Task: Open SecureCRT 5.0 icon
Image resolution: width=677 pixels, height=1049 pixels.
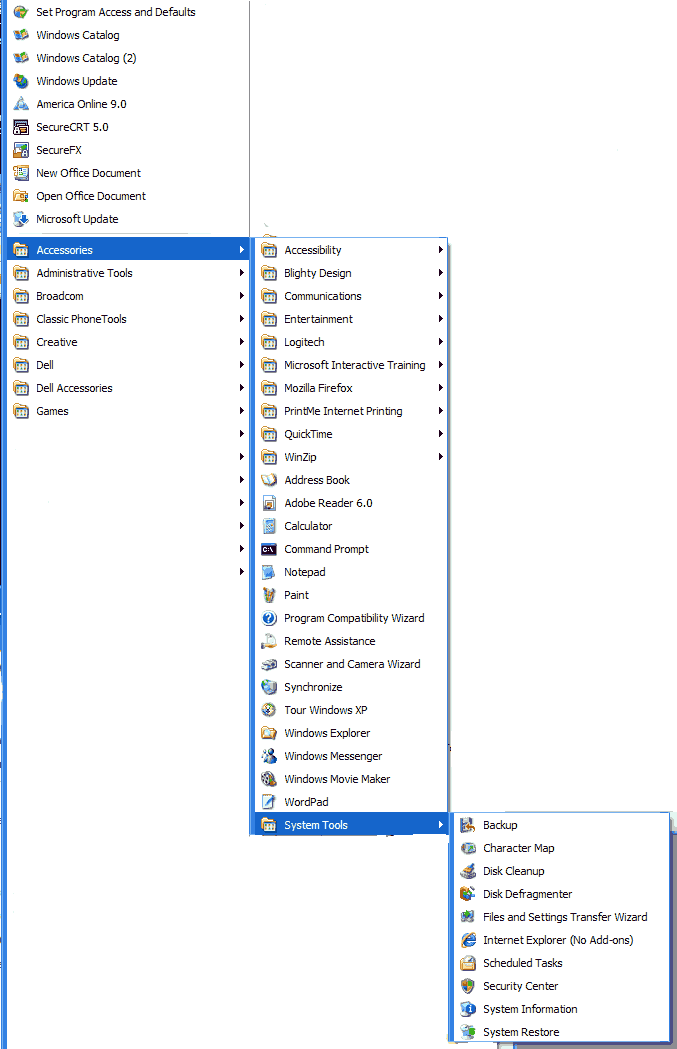Action: pyautogui.click(x=21, y=127)
